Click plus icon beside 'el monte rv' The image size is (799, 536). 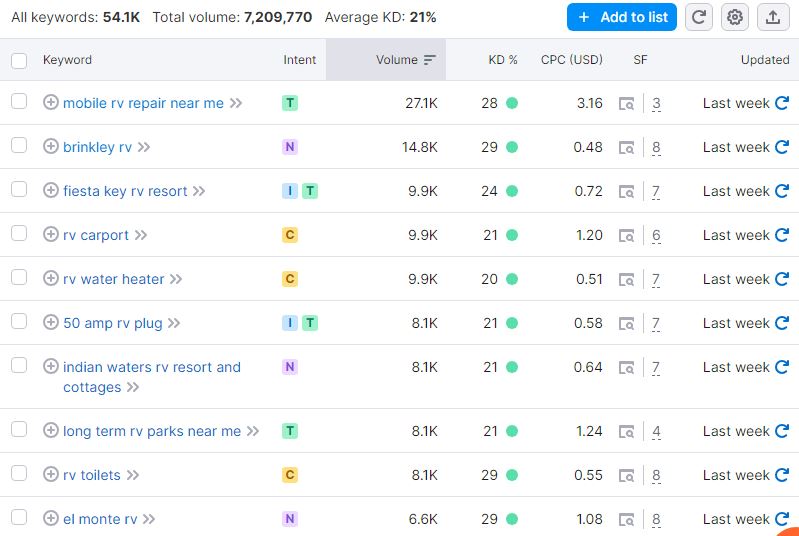50,519
